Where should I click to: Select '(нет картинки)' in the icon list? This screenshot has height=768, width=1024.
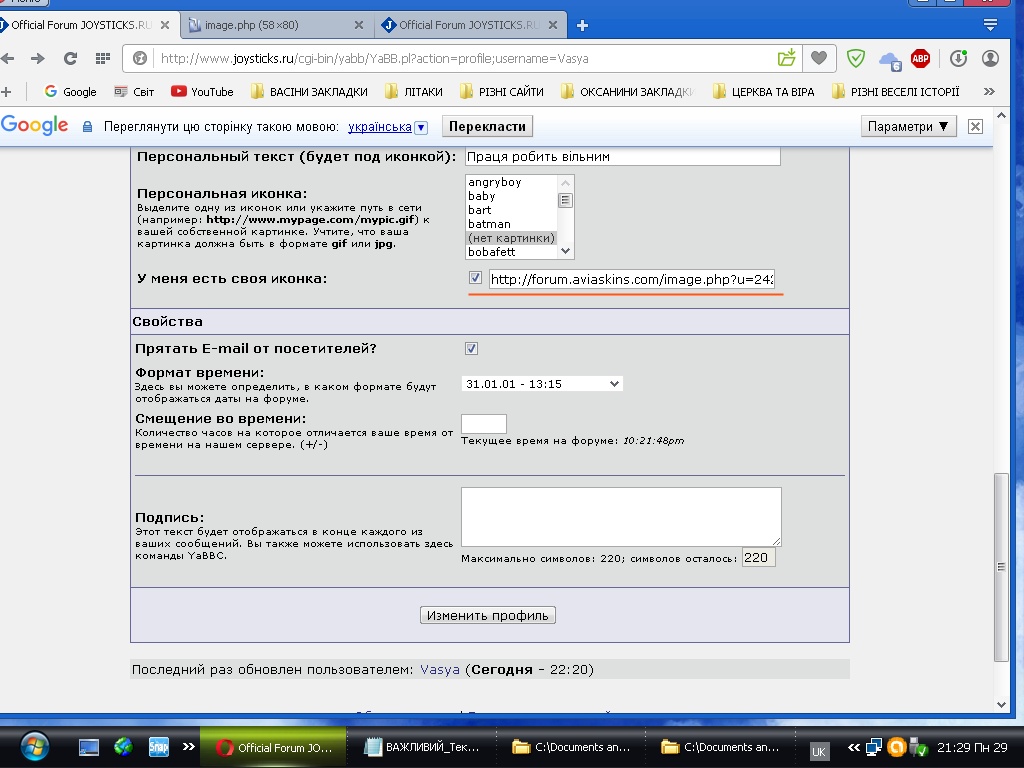click(511, 238)
